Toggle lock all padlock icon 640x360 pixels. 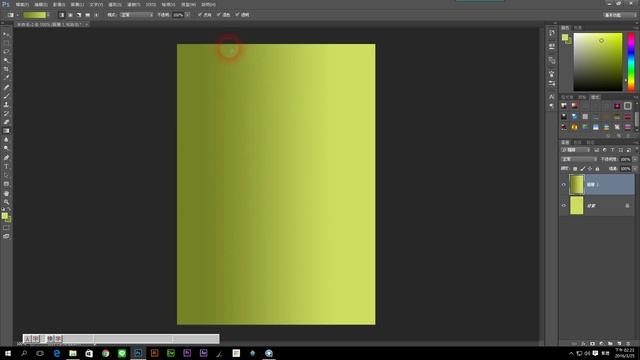pyautogui.click(x=598, y=169)
